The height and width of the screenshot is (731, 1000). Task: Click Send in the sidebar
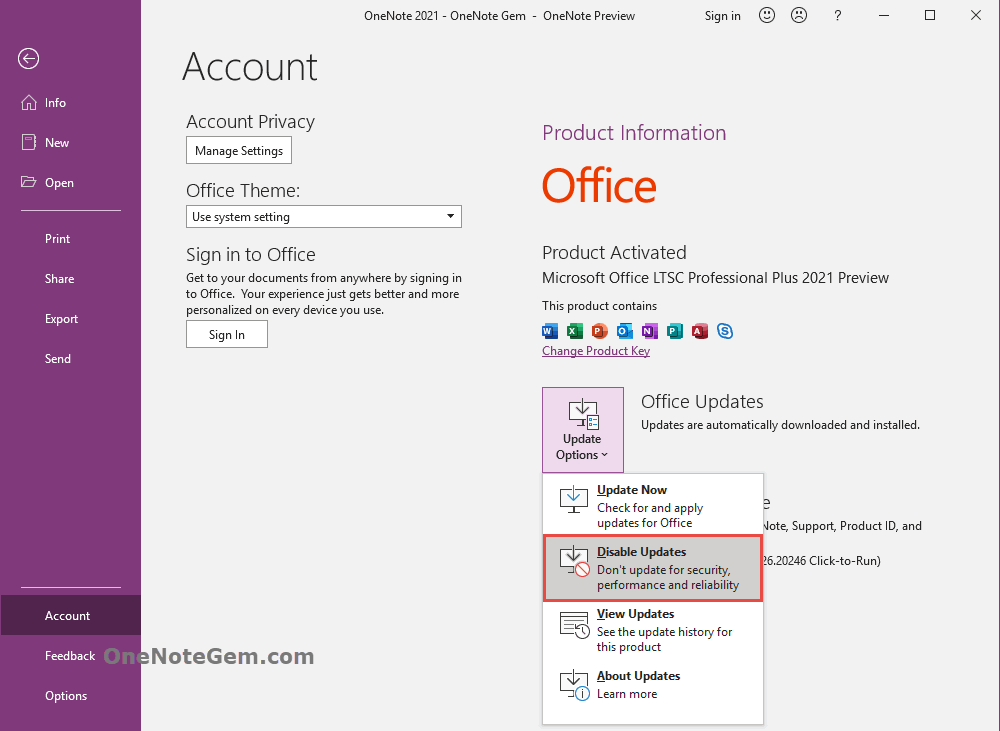tap(70, 358)
